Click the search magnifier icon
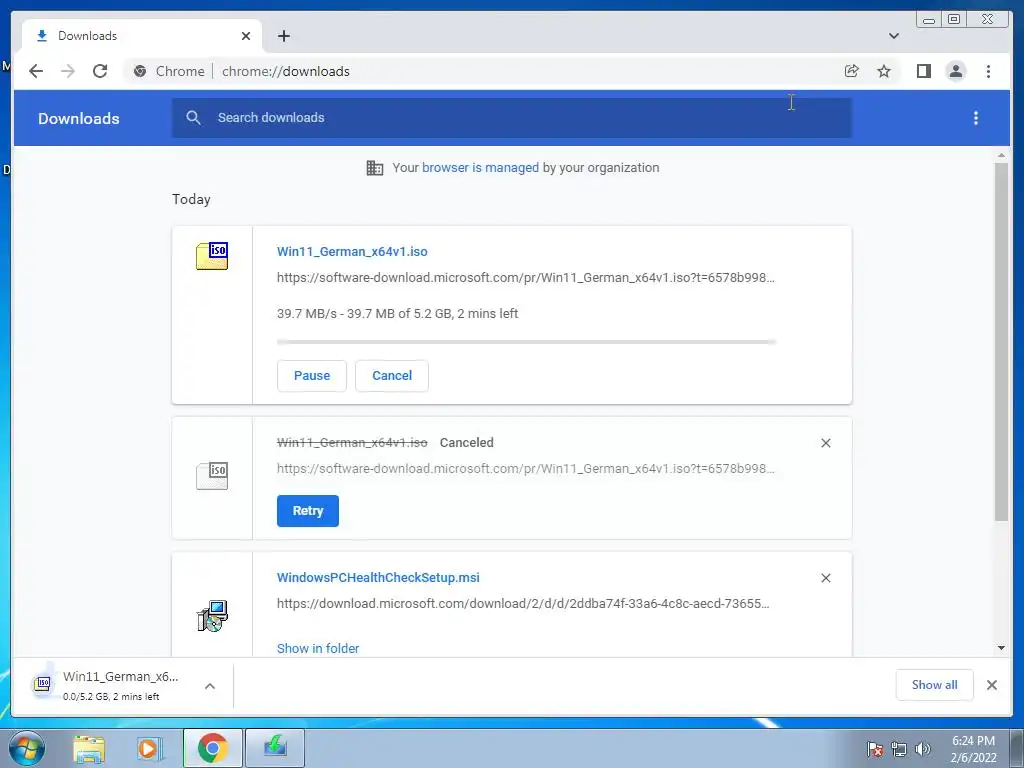Viewport: 1024px width, 768px height. 193,118
